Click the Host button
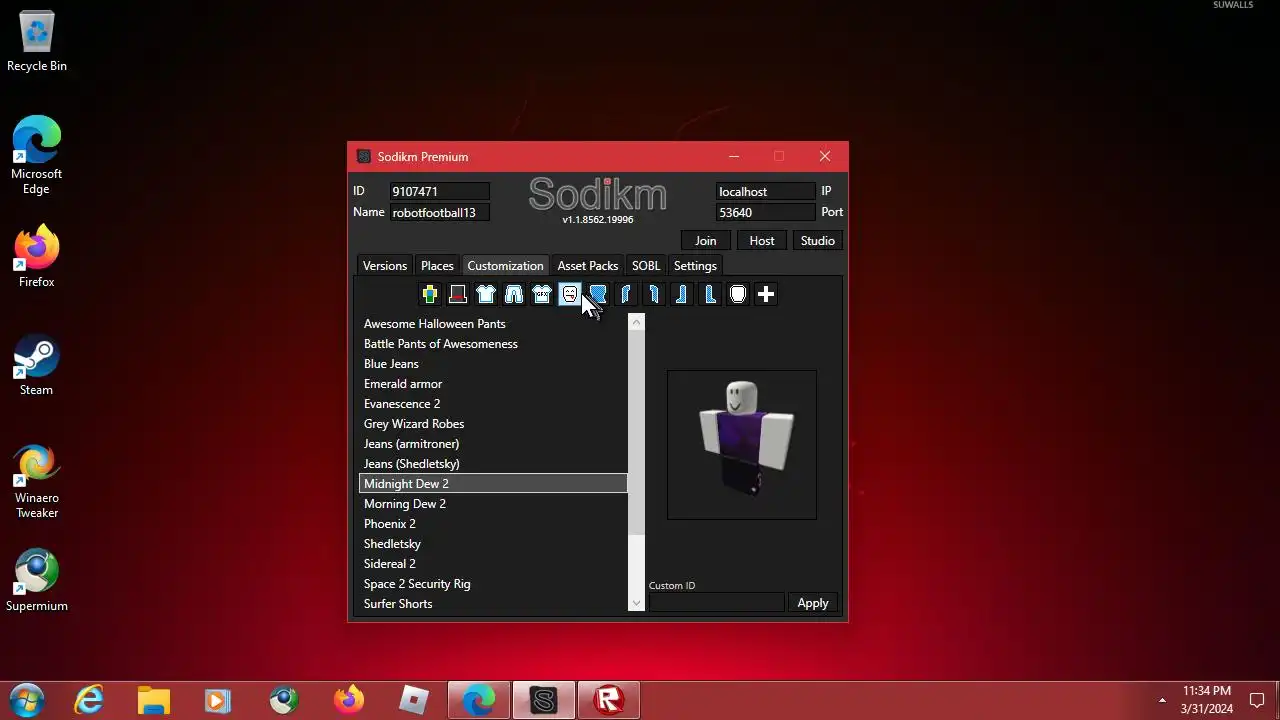 pos(762,241)
